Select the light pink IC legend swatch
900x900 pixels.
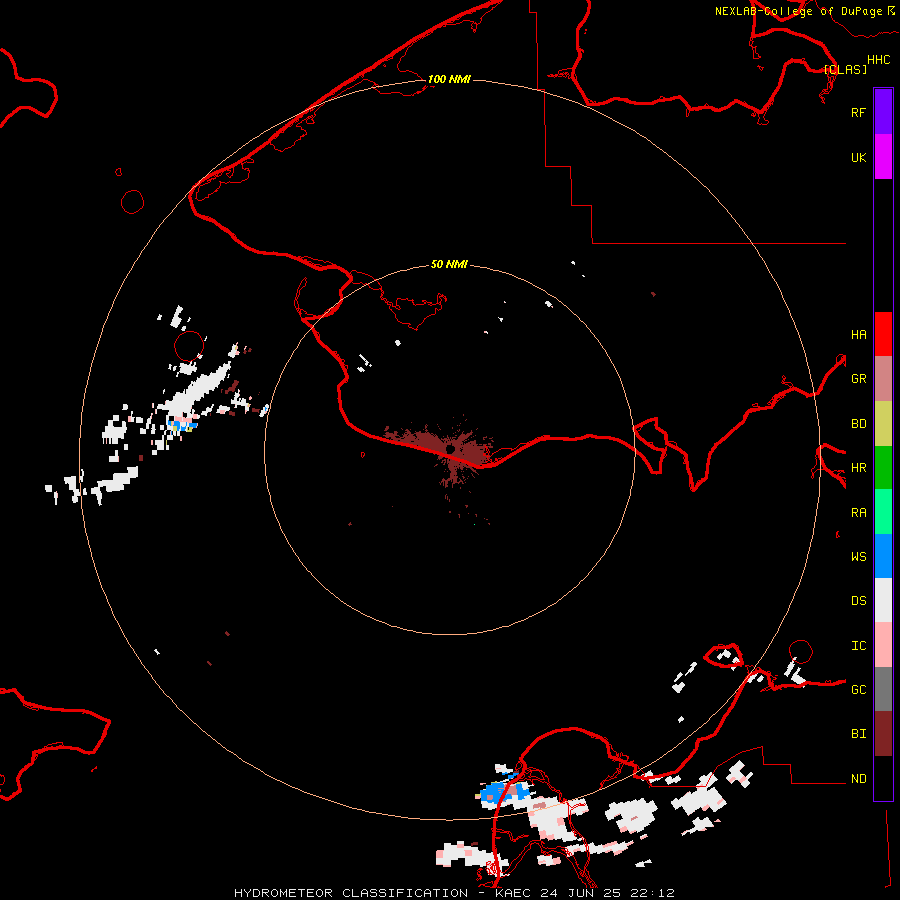(x=883, y=645)
